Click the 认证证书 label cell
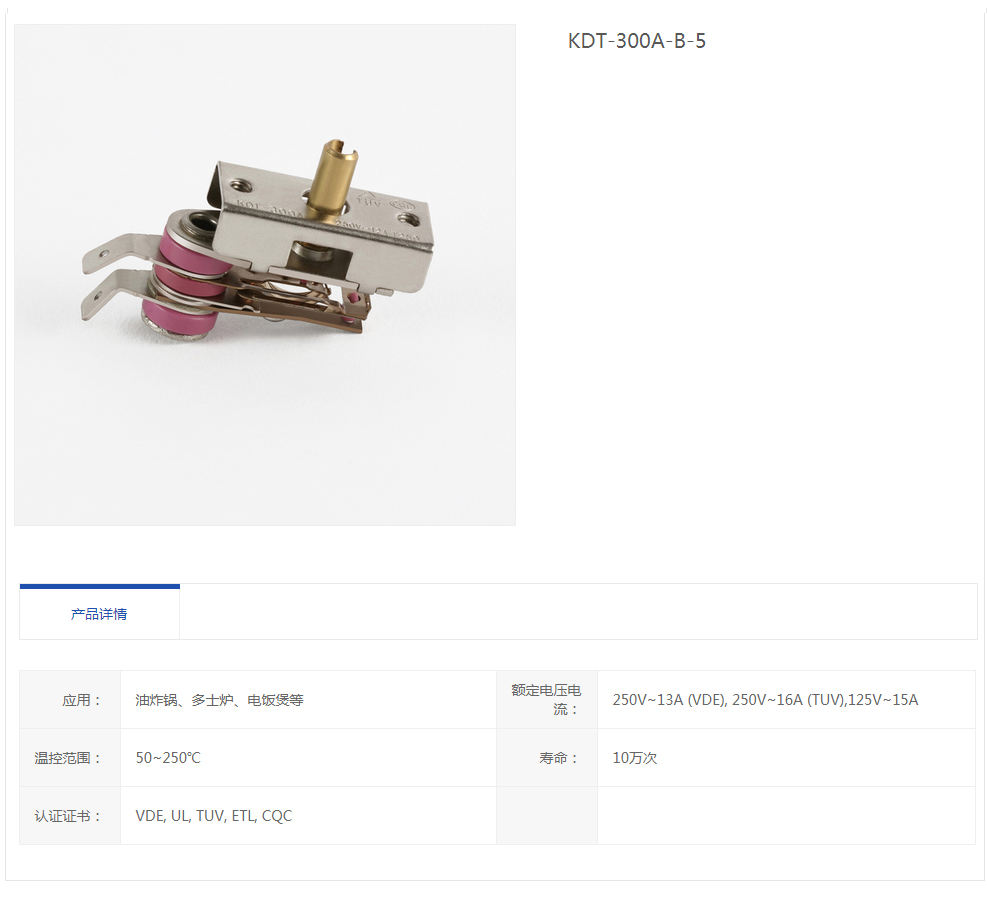This screenshot has width=987, height=907. coord(70,816)
